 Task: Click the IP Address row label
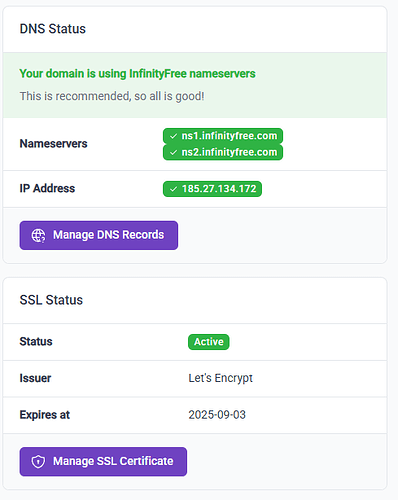pos(47,189)
